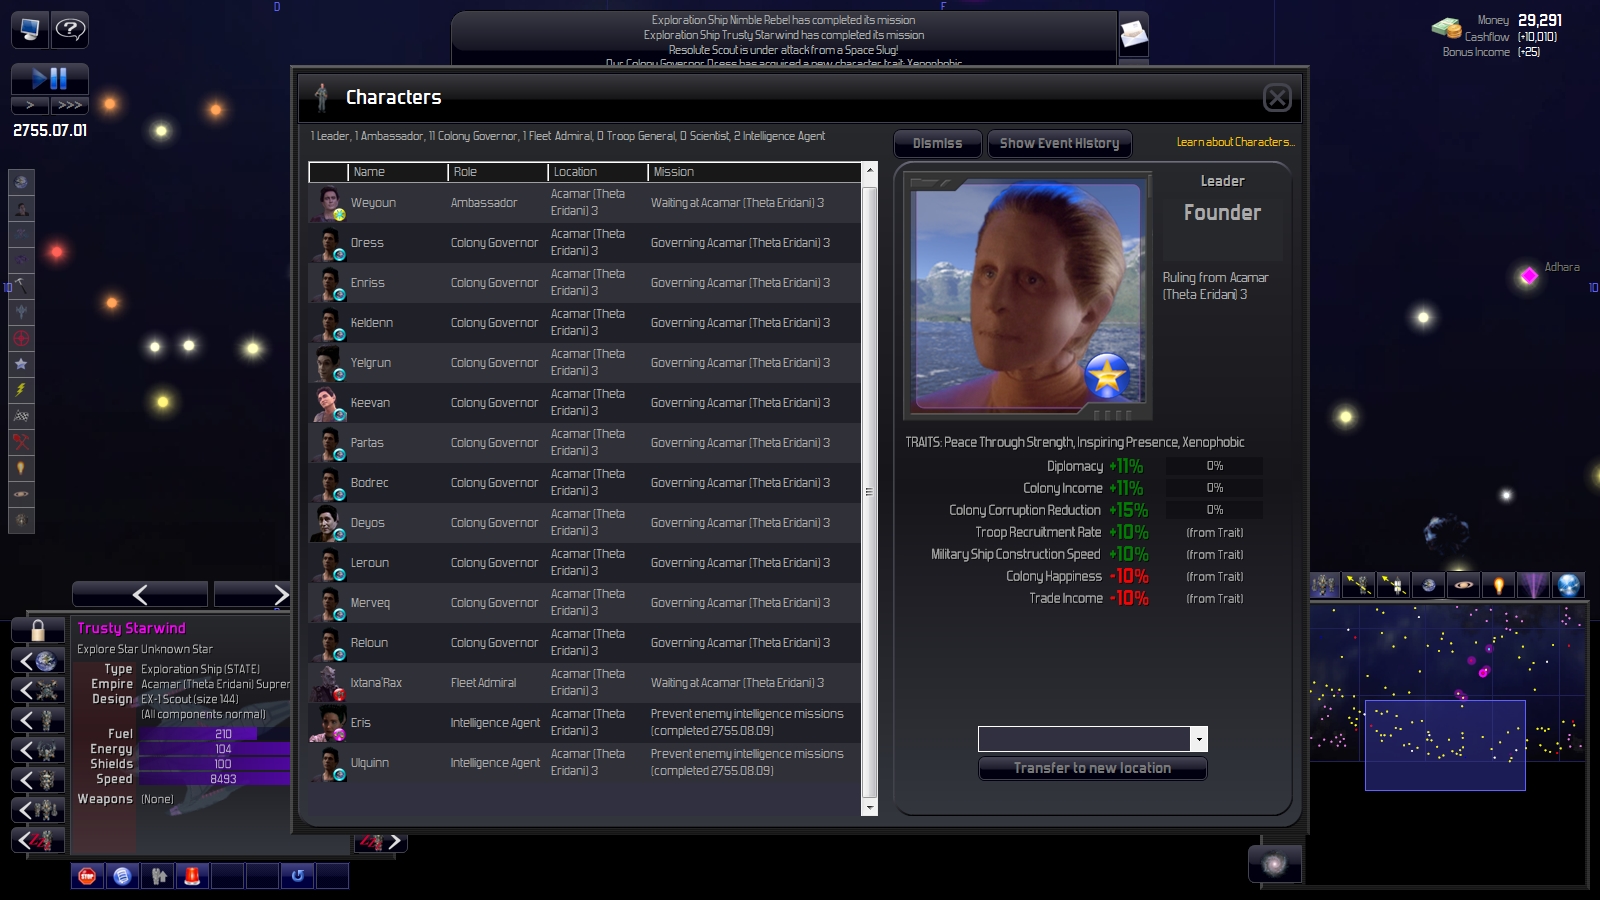
Task: Click the sleeping ZZ idle ship right-arrow button
Action: click(380, 842)
